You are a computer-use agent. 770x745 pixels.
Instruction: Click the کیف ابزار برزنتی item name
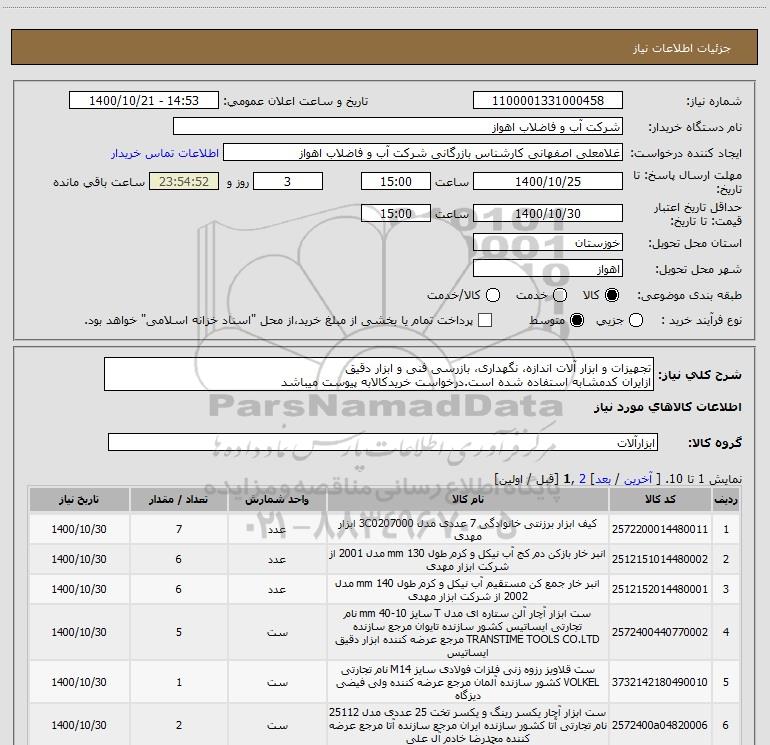coord(468,529)
